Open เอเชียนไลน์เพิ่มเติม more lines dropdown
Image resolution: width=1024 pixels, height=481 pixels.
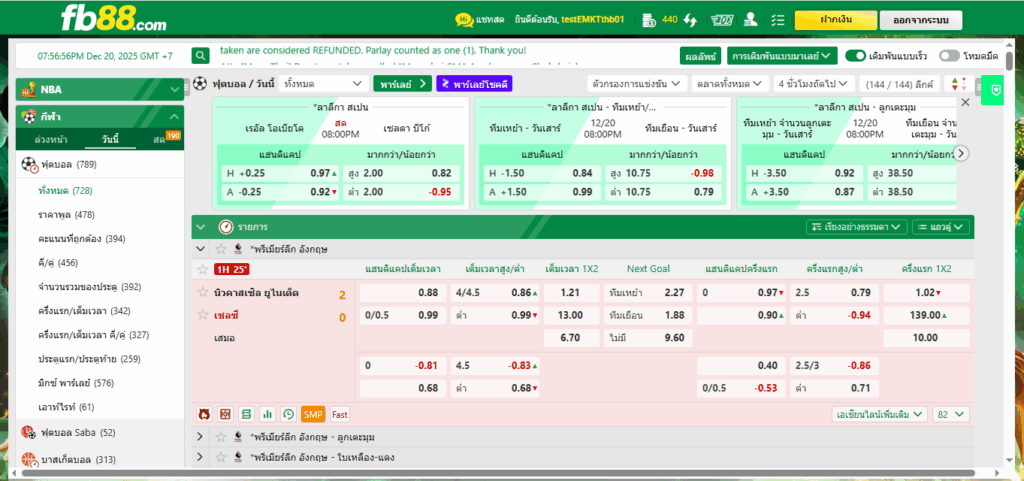click(880, 414)
